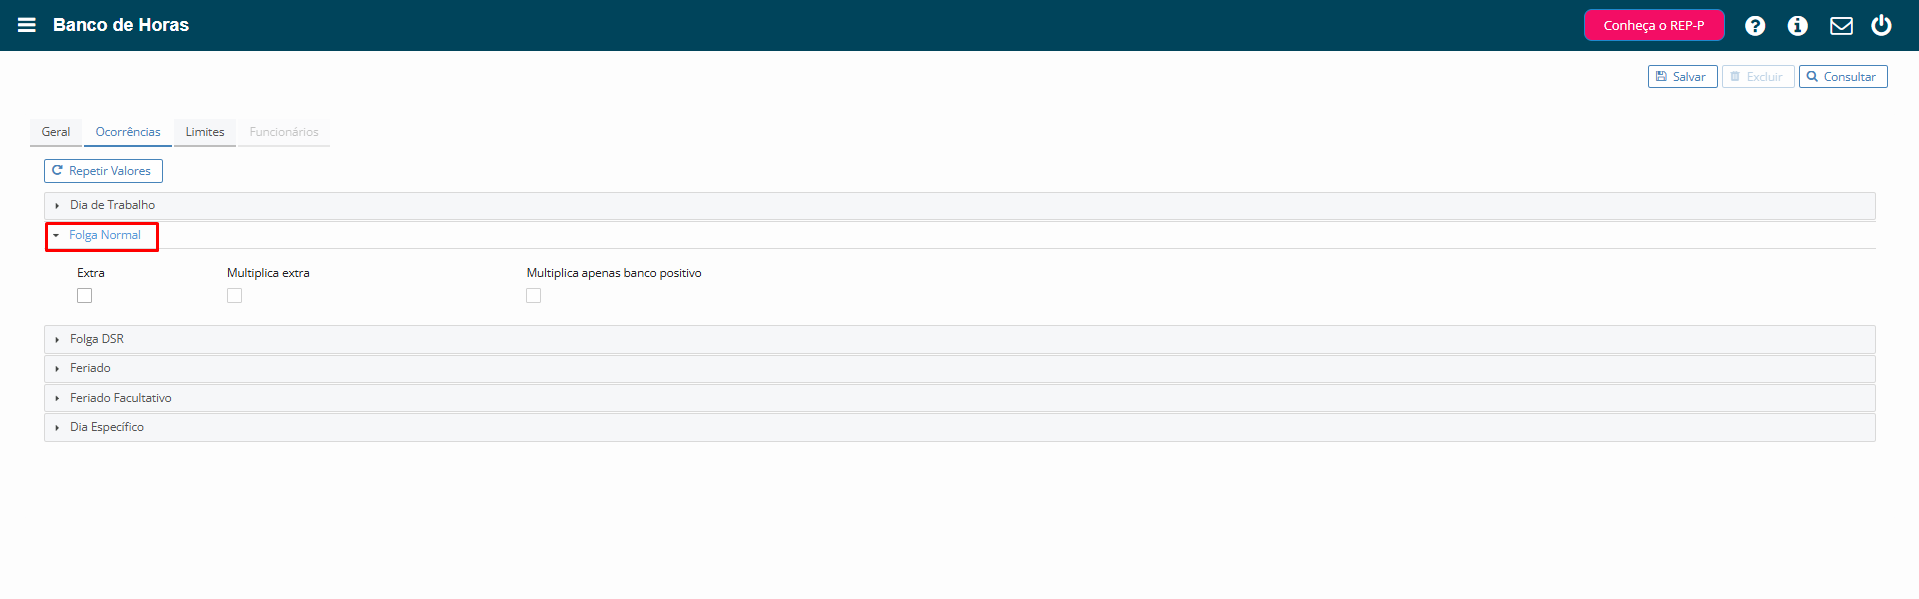
Task: Expand the Folga DSR section
Action: (x=959, y=339)
